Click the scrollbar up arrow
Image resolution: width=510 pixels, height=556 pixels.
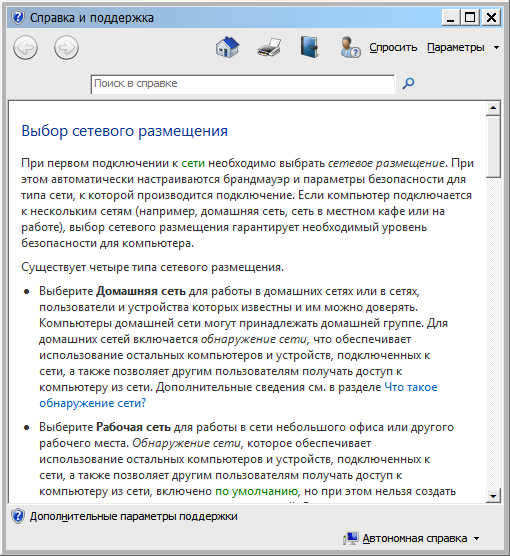coord(493,108)
